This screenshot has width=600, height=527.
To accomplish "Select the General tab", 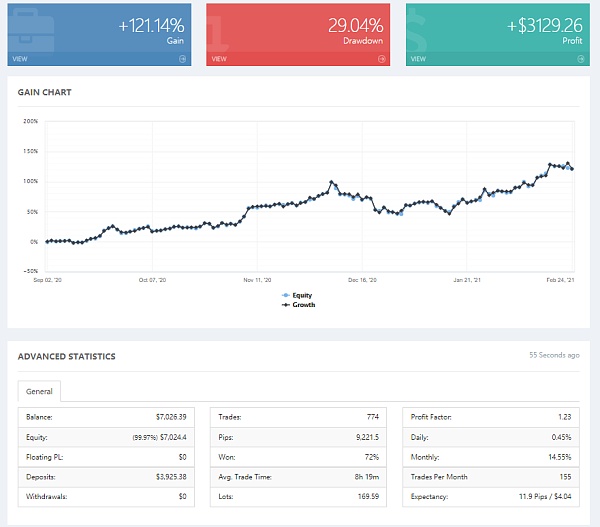I will [39, 391].
